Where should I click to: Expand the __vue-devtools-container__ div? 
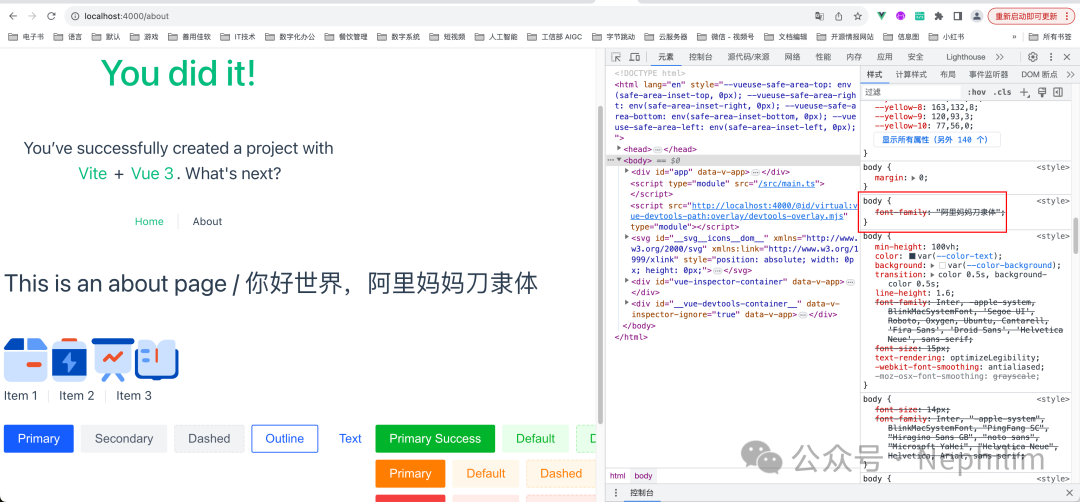[627, 303]
